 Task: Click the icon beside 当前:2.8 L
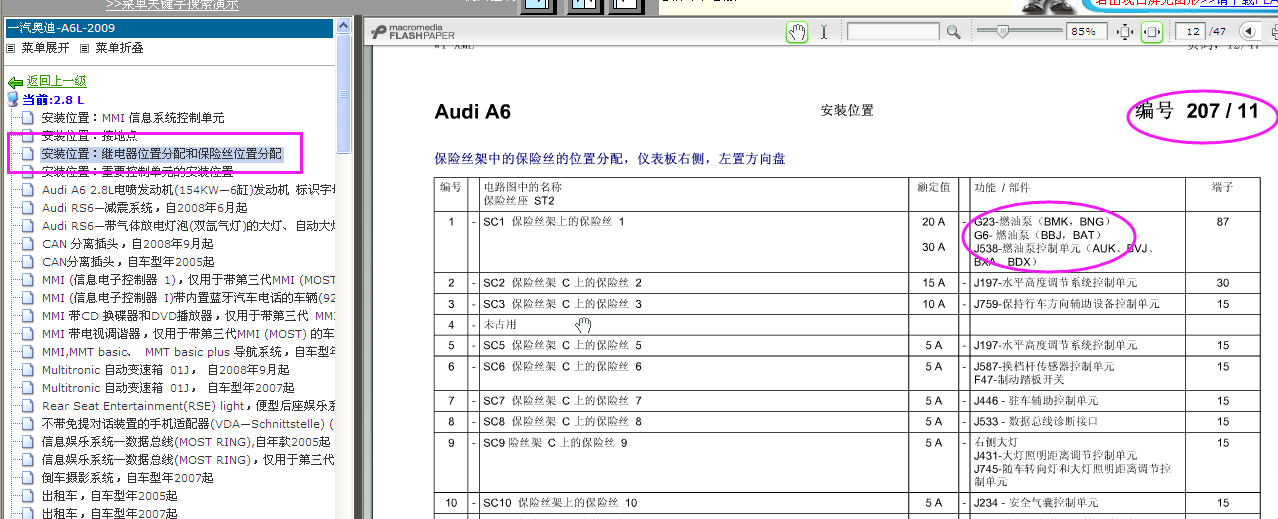pos(13,99)
